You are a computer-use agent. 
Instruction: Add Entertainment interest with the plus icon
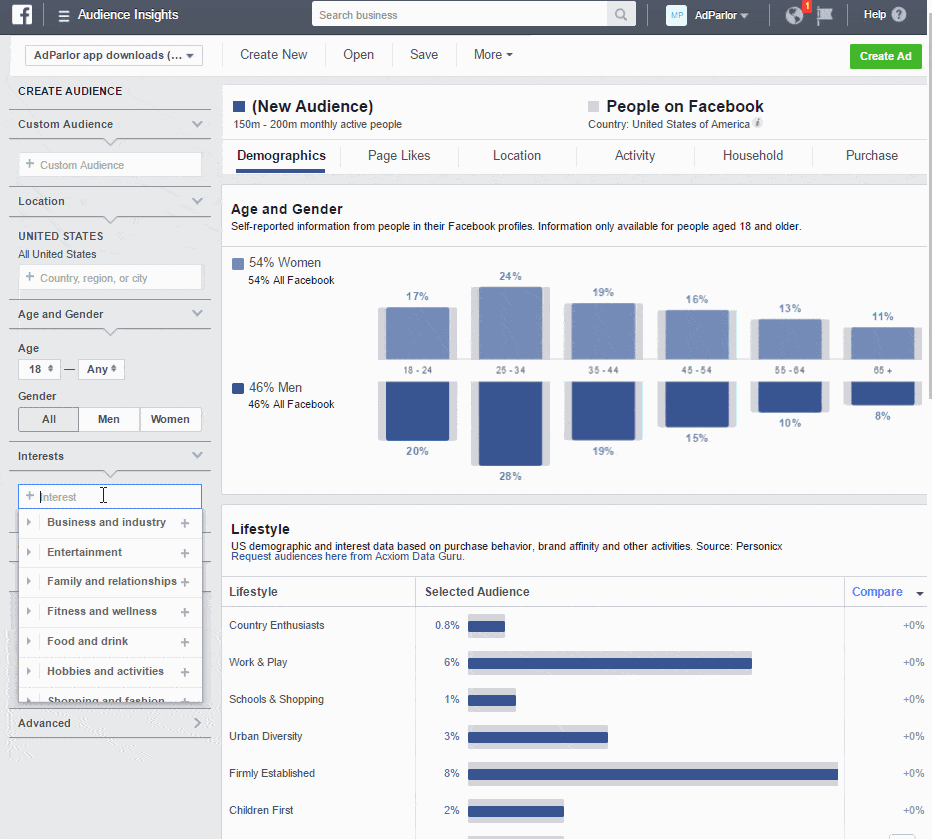click(x=184, y=552)
